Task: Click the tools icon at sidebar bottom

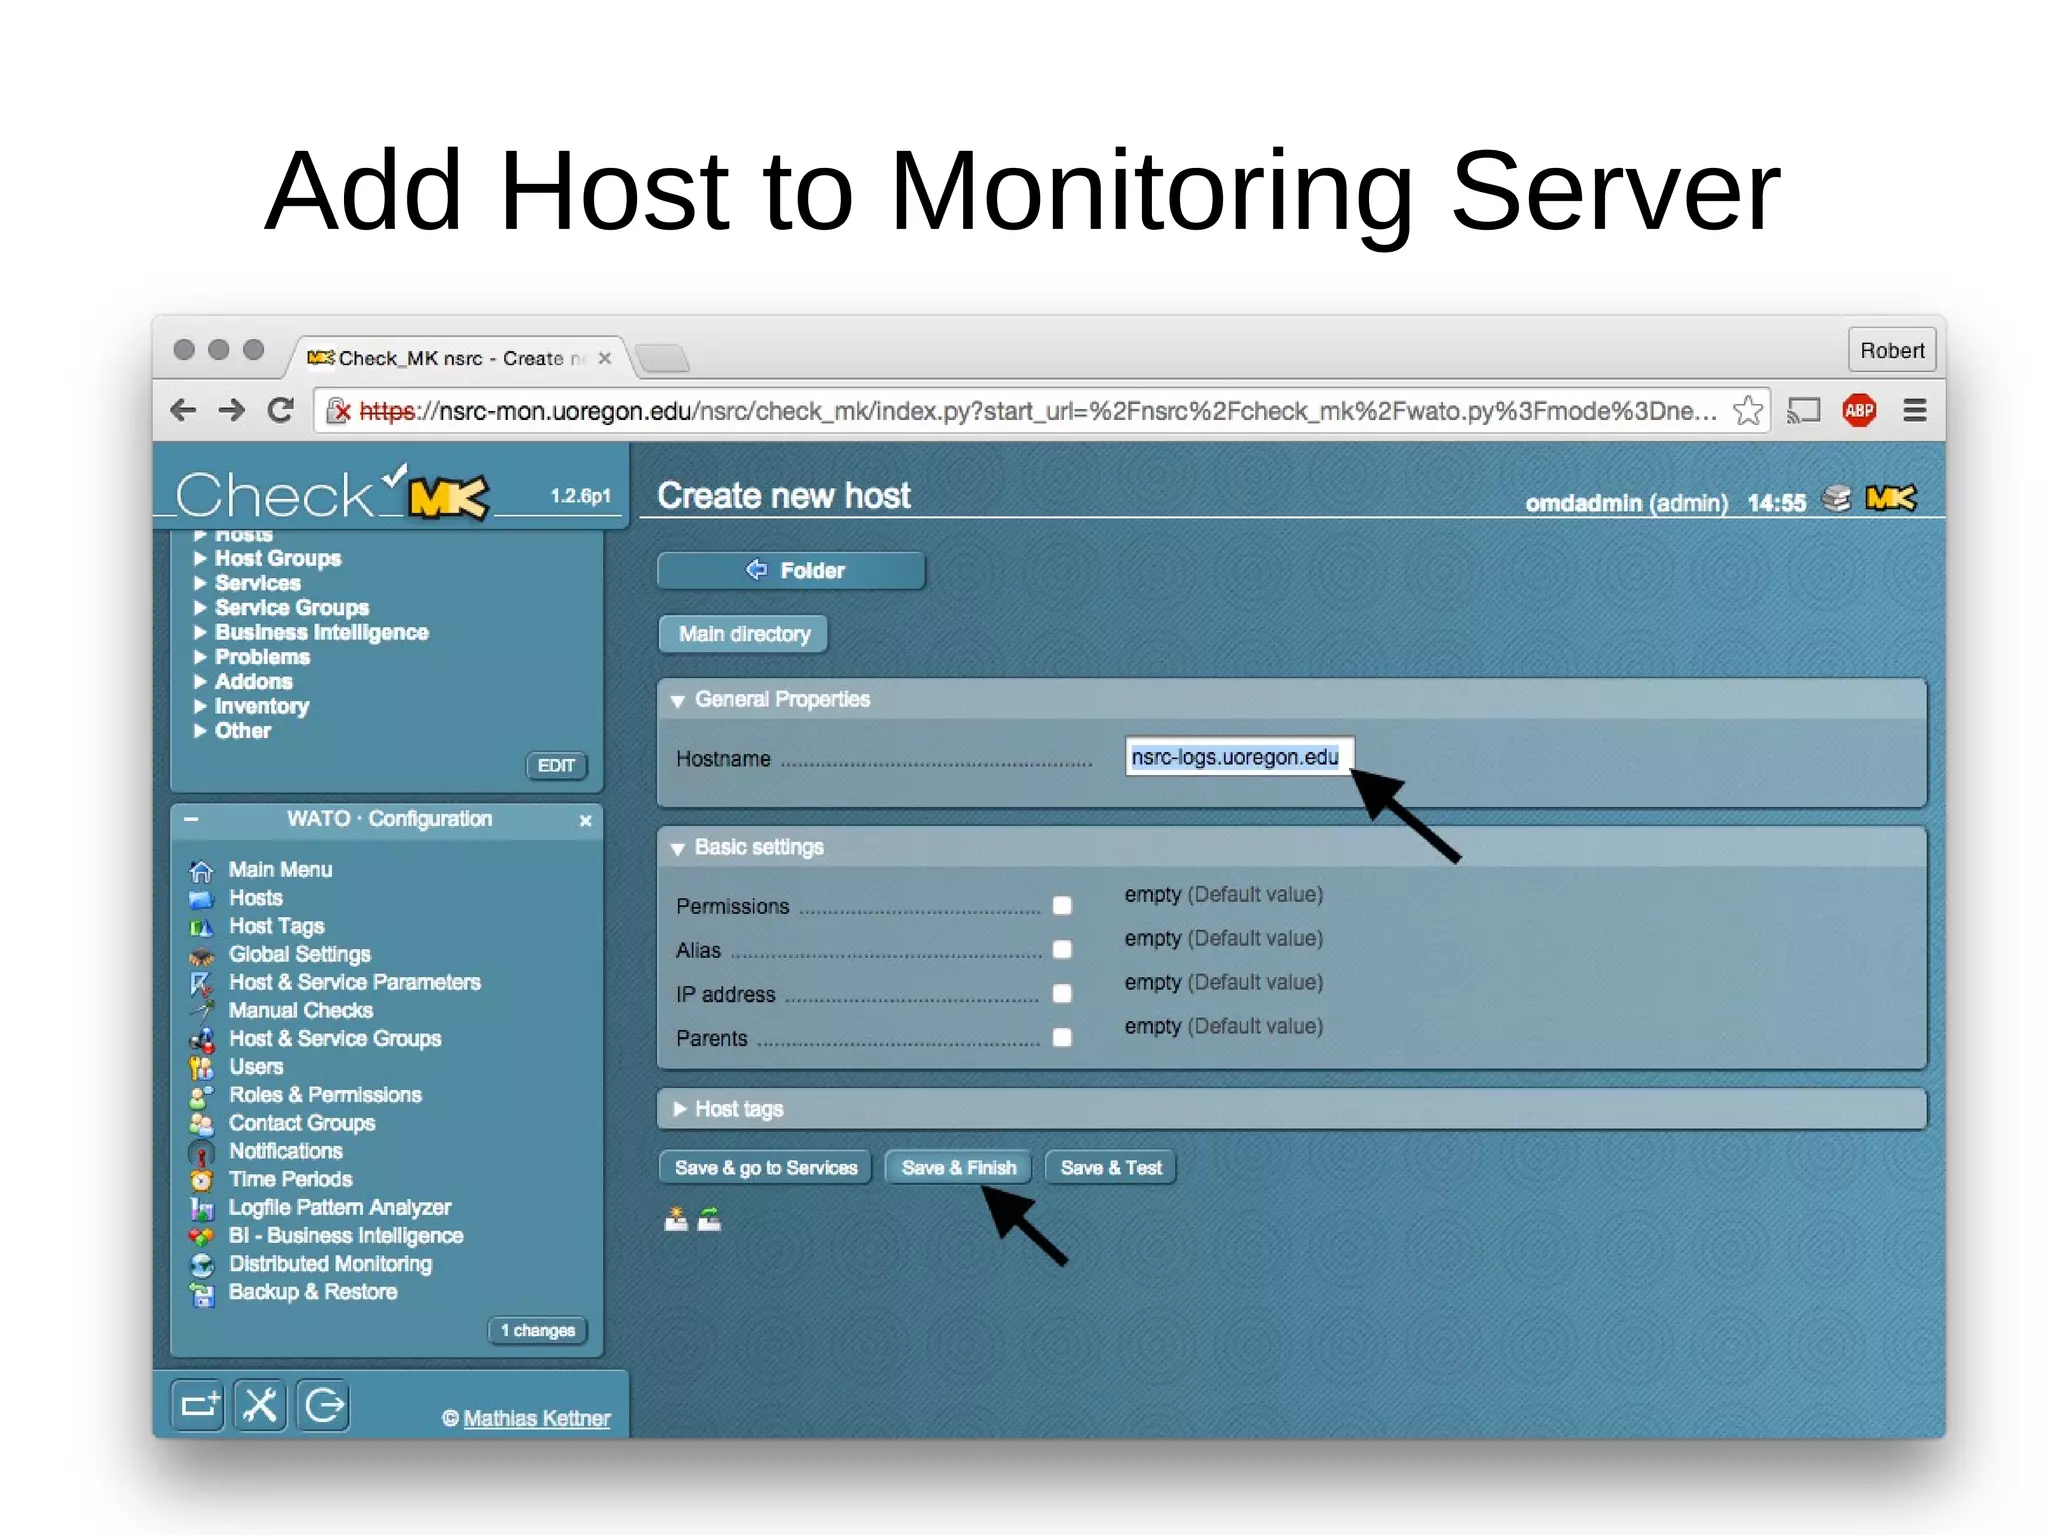Action: pos(260,1405)
